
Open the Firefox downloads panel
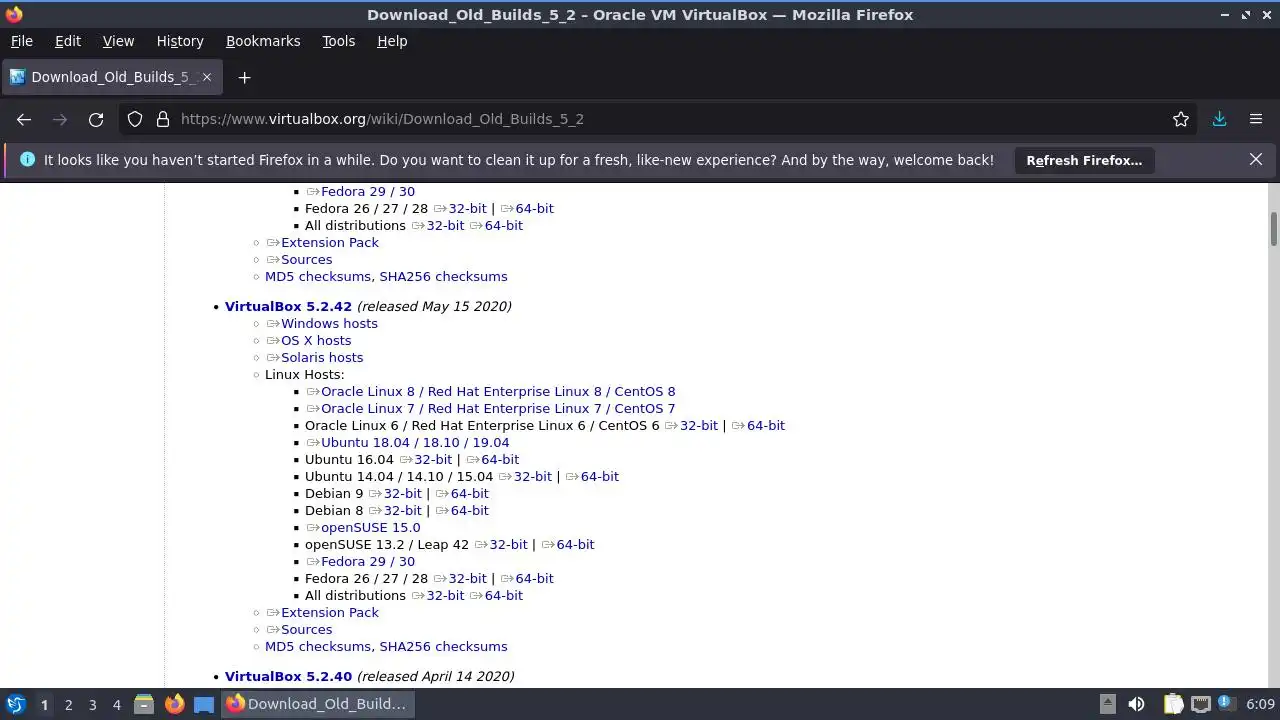coord(1219,119)
